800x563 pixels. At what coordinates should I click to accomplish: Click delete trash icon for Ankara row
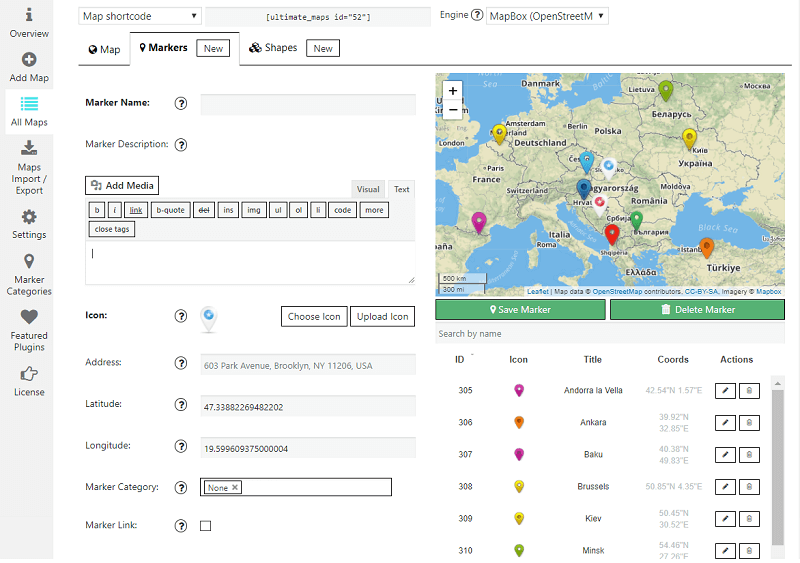750,423
